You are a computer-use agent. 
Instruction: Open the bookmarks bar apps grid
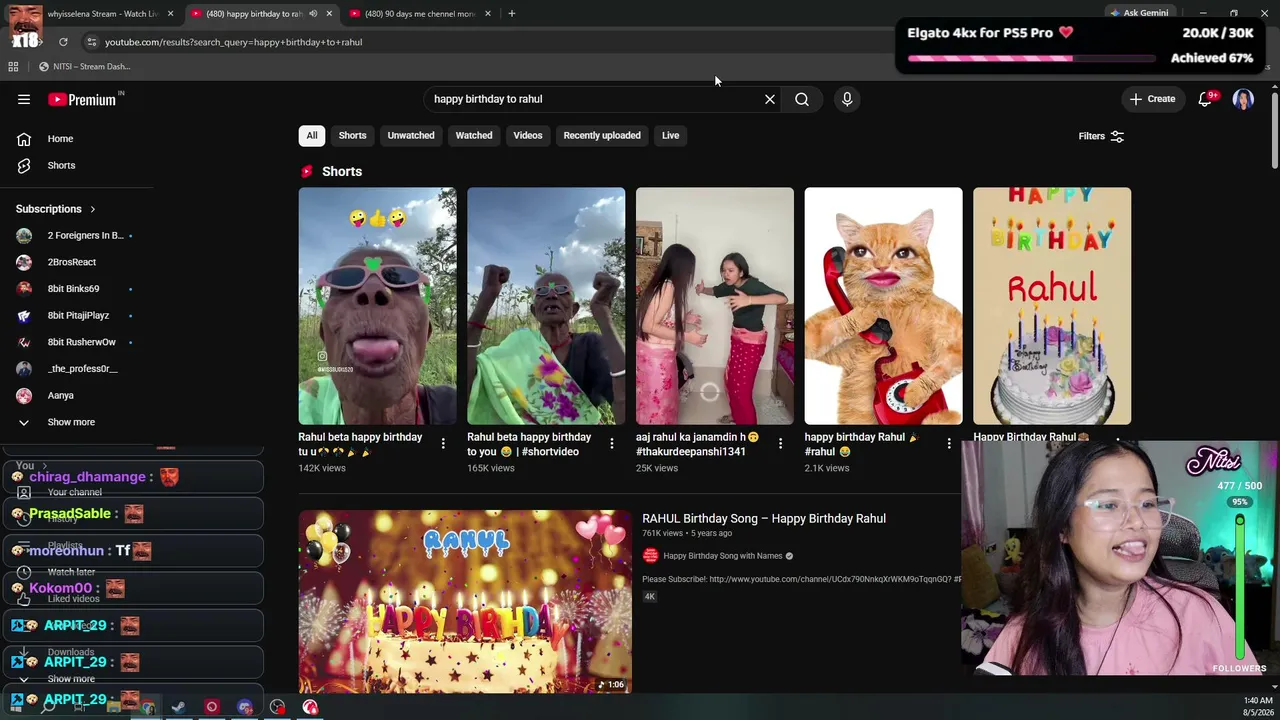pos(13,67)
